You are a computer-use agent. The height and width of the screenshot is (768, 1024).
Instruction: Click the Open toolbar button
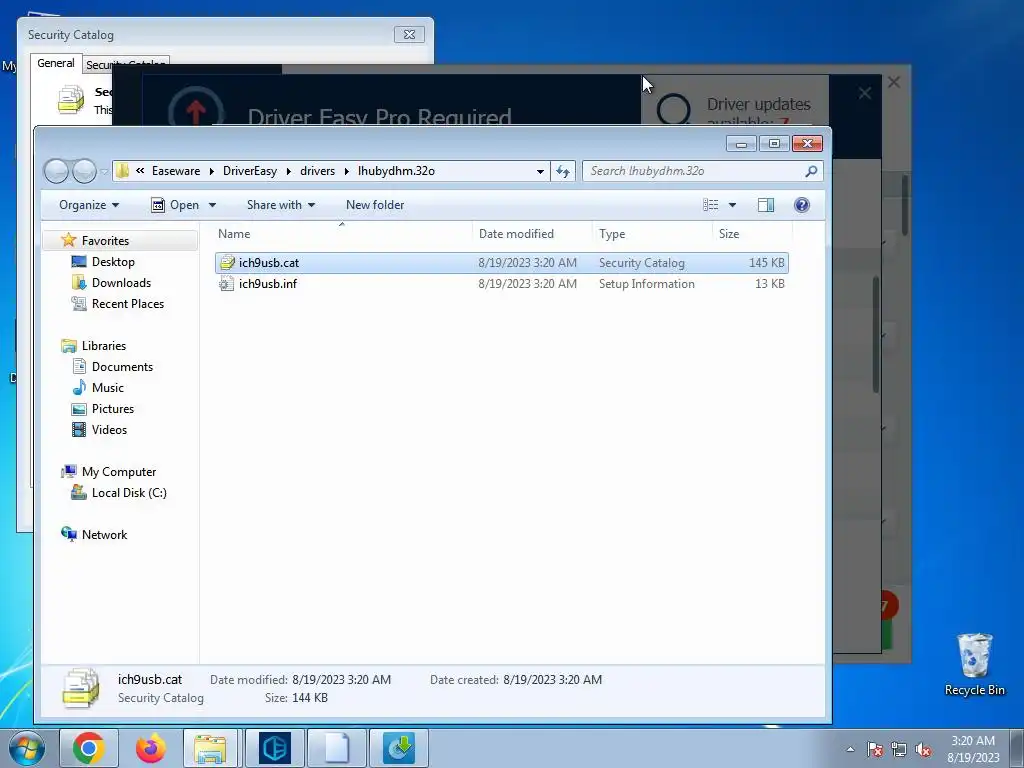[176, 205]
